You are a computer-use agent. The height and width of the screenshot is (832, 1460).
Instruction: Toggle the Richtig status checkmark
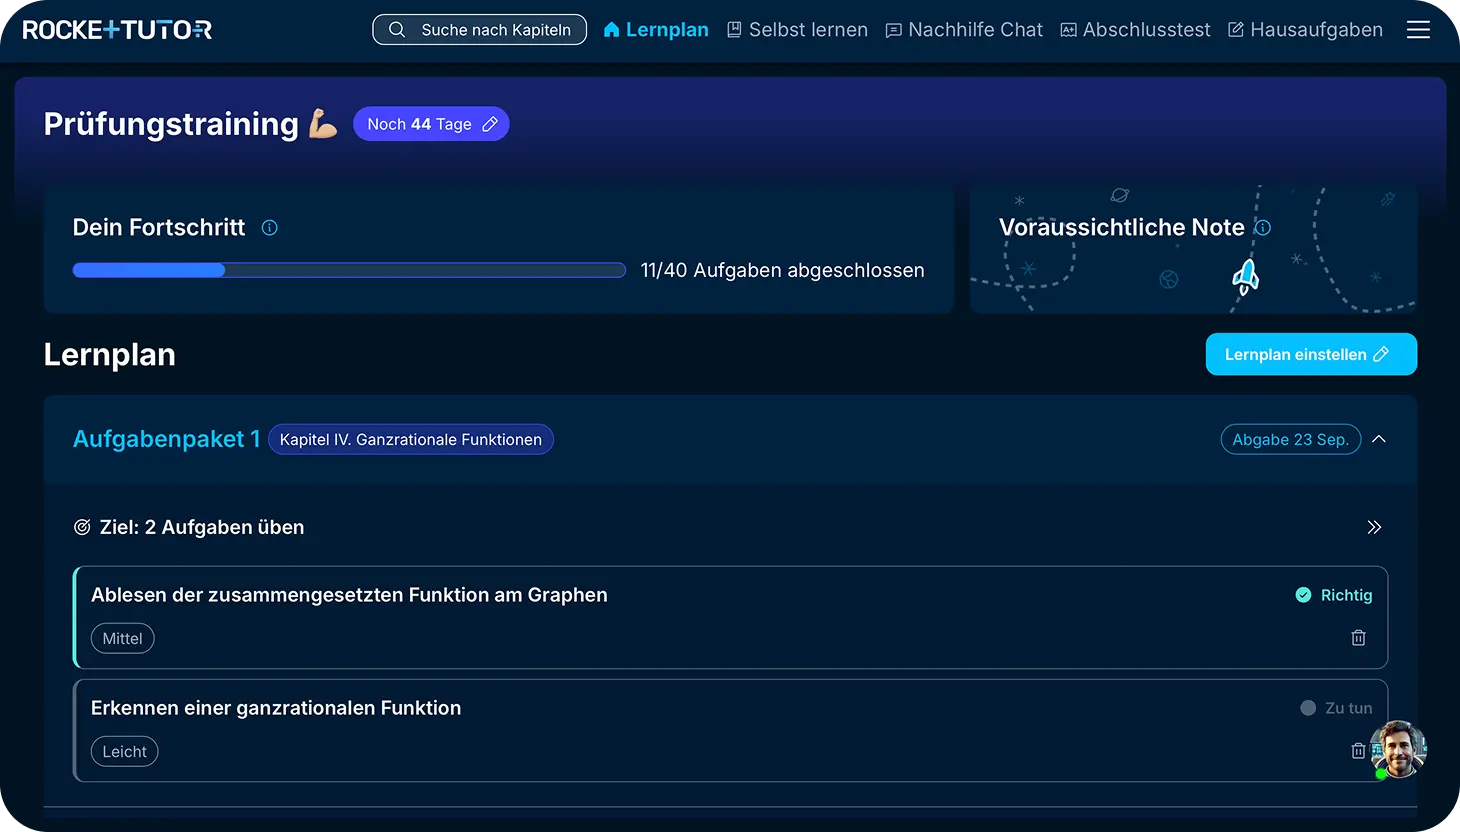[x=1303, y=595]
